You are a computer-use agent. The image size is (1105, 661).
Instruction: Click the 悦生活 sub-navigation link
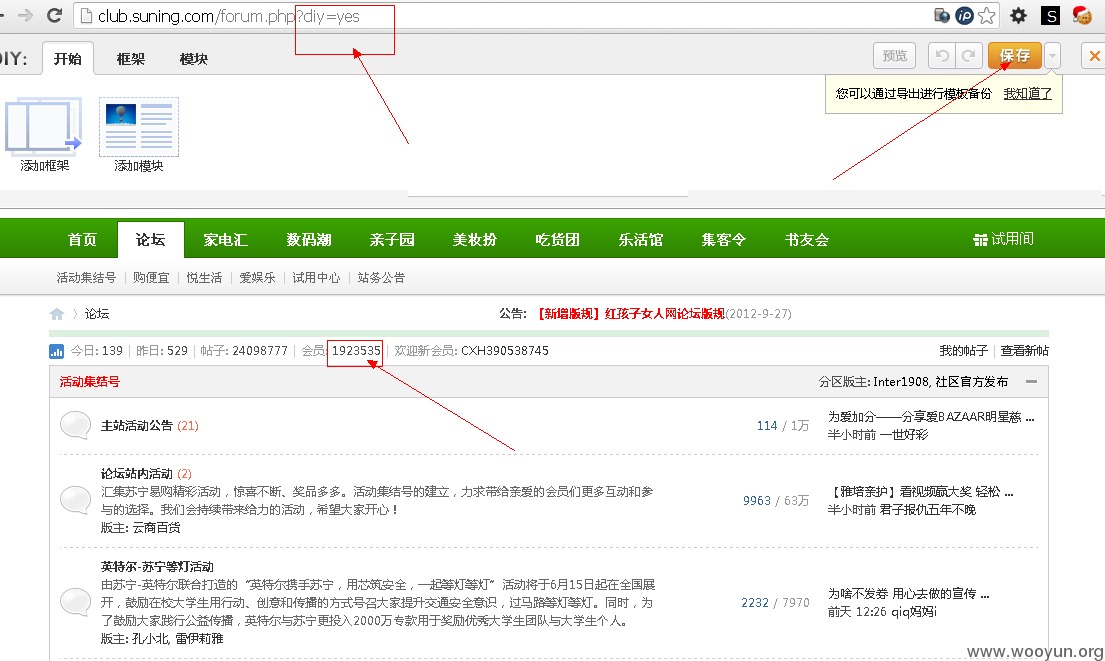[x=204, y=278]
